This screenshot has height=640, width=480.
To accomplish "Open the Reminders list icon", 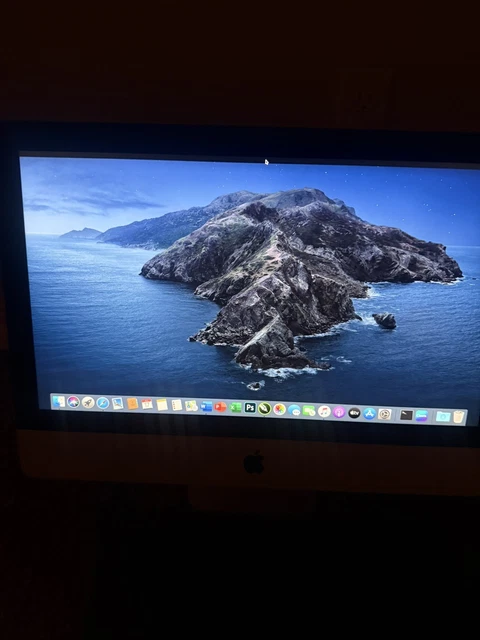I will (177, 405).
